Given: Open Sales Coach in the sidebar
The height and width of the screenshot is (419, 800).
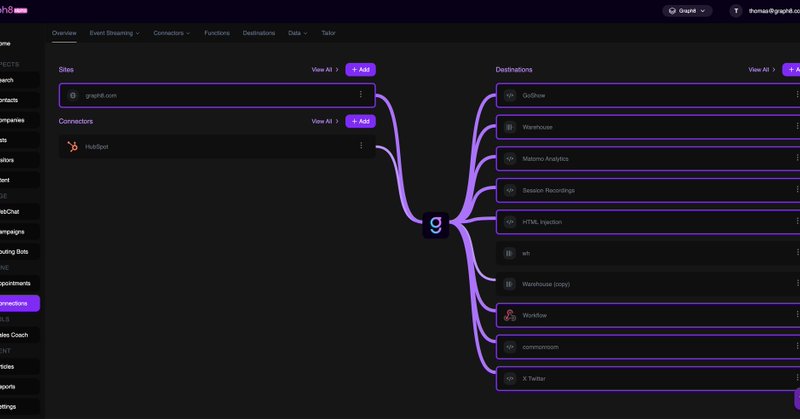Looking at the screenshot, I should 19,335.
